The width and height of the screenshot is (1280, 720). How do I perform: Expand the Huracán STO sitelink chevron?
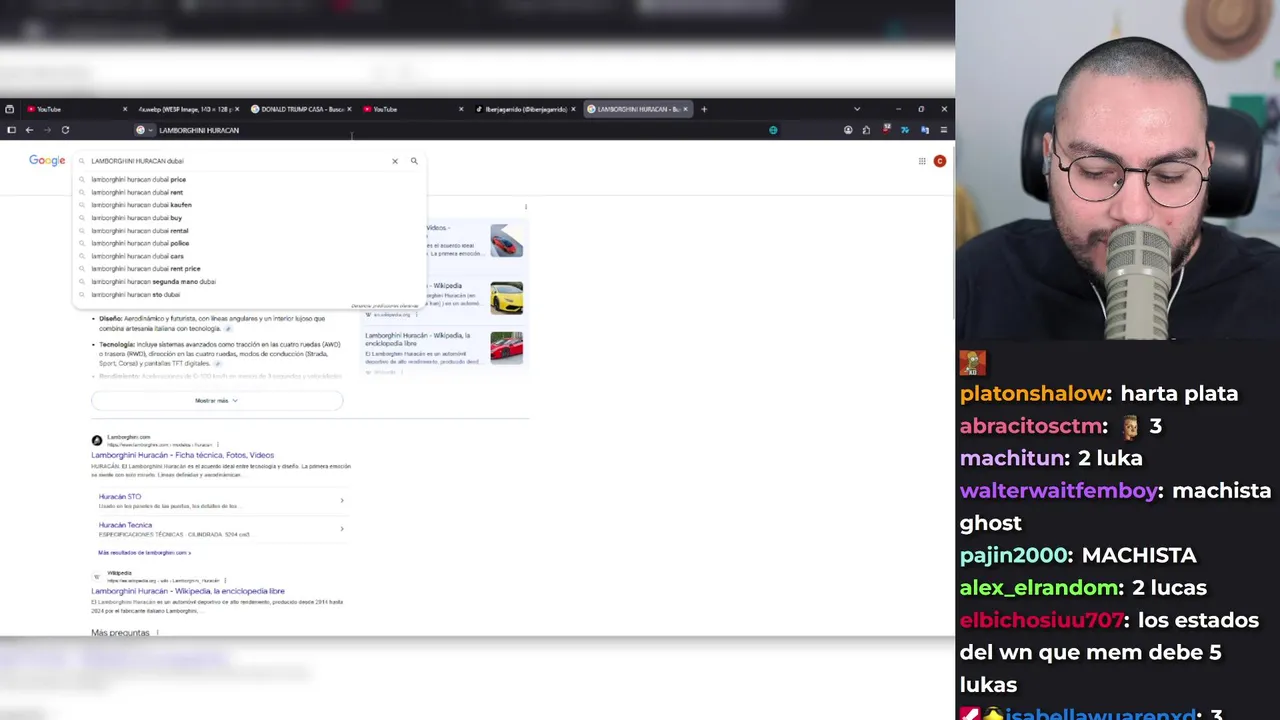click(x=342, y=500)
